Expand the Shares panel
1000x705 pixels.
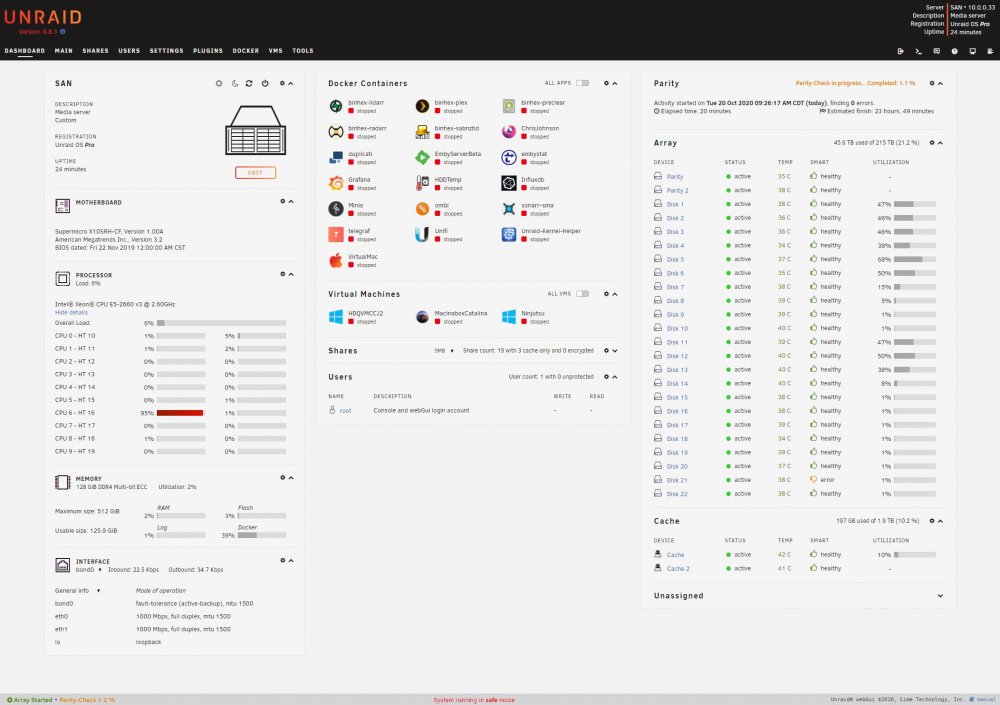pos(615,350)
